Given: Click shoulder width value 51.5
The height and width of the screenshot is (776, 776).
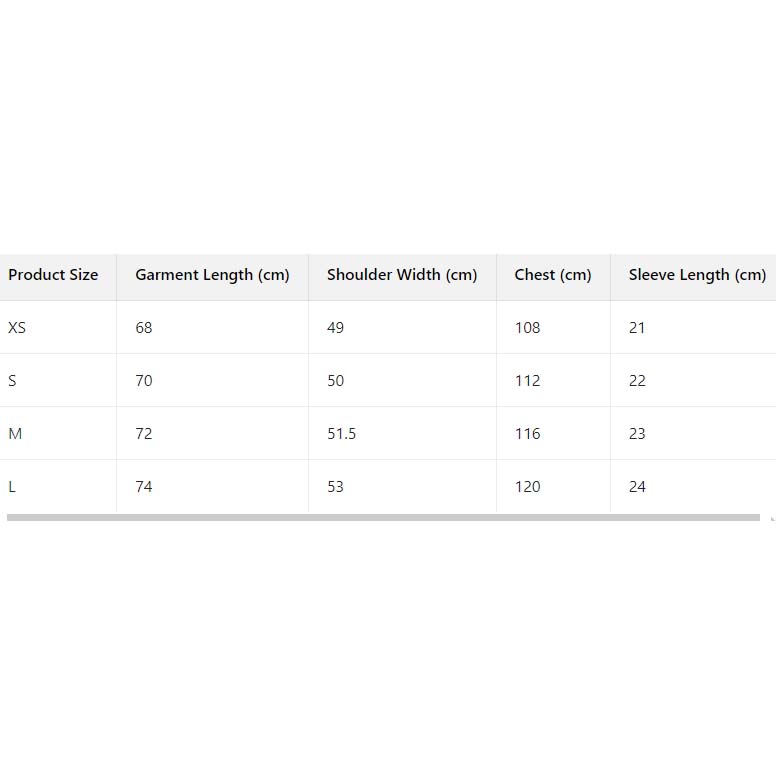Looking at the screenshot, I should click(341, 434).
